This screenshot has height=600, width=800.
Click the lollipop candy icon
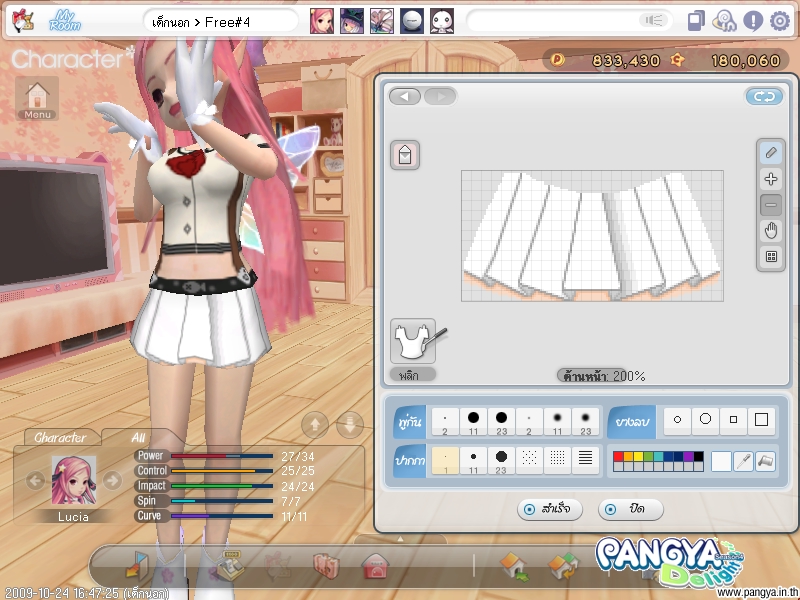724,21
